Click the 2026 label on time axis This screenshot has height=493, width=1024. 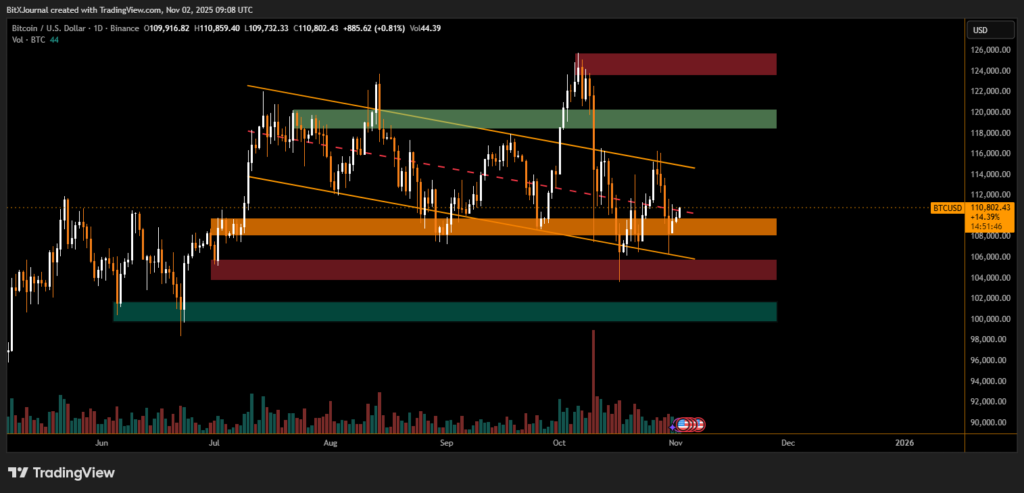904,442
